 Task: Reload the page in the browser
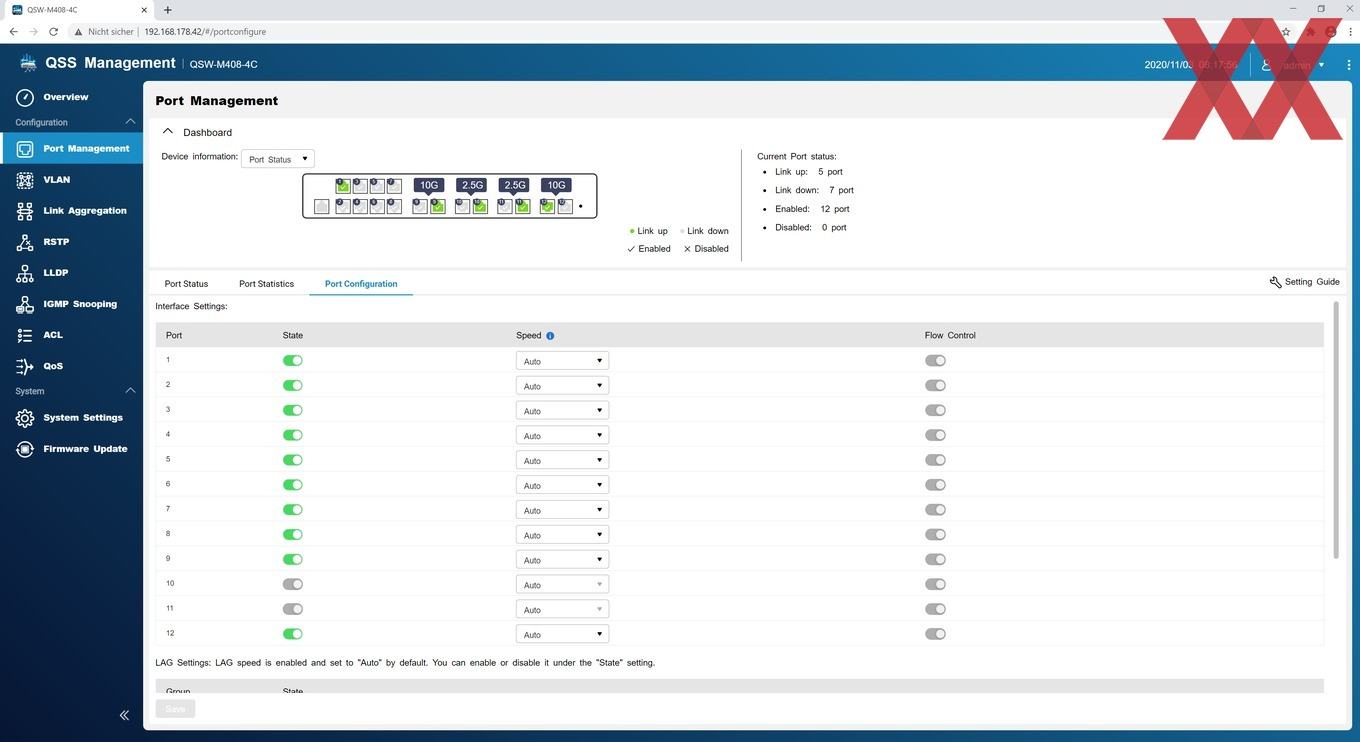(53, 32)
